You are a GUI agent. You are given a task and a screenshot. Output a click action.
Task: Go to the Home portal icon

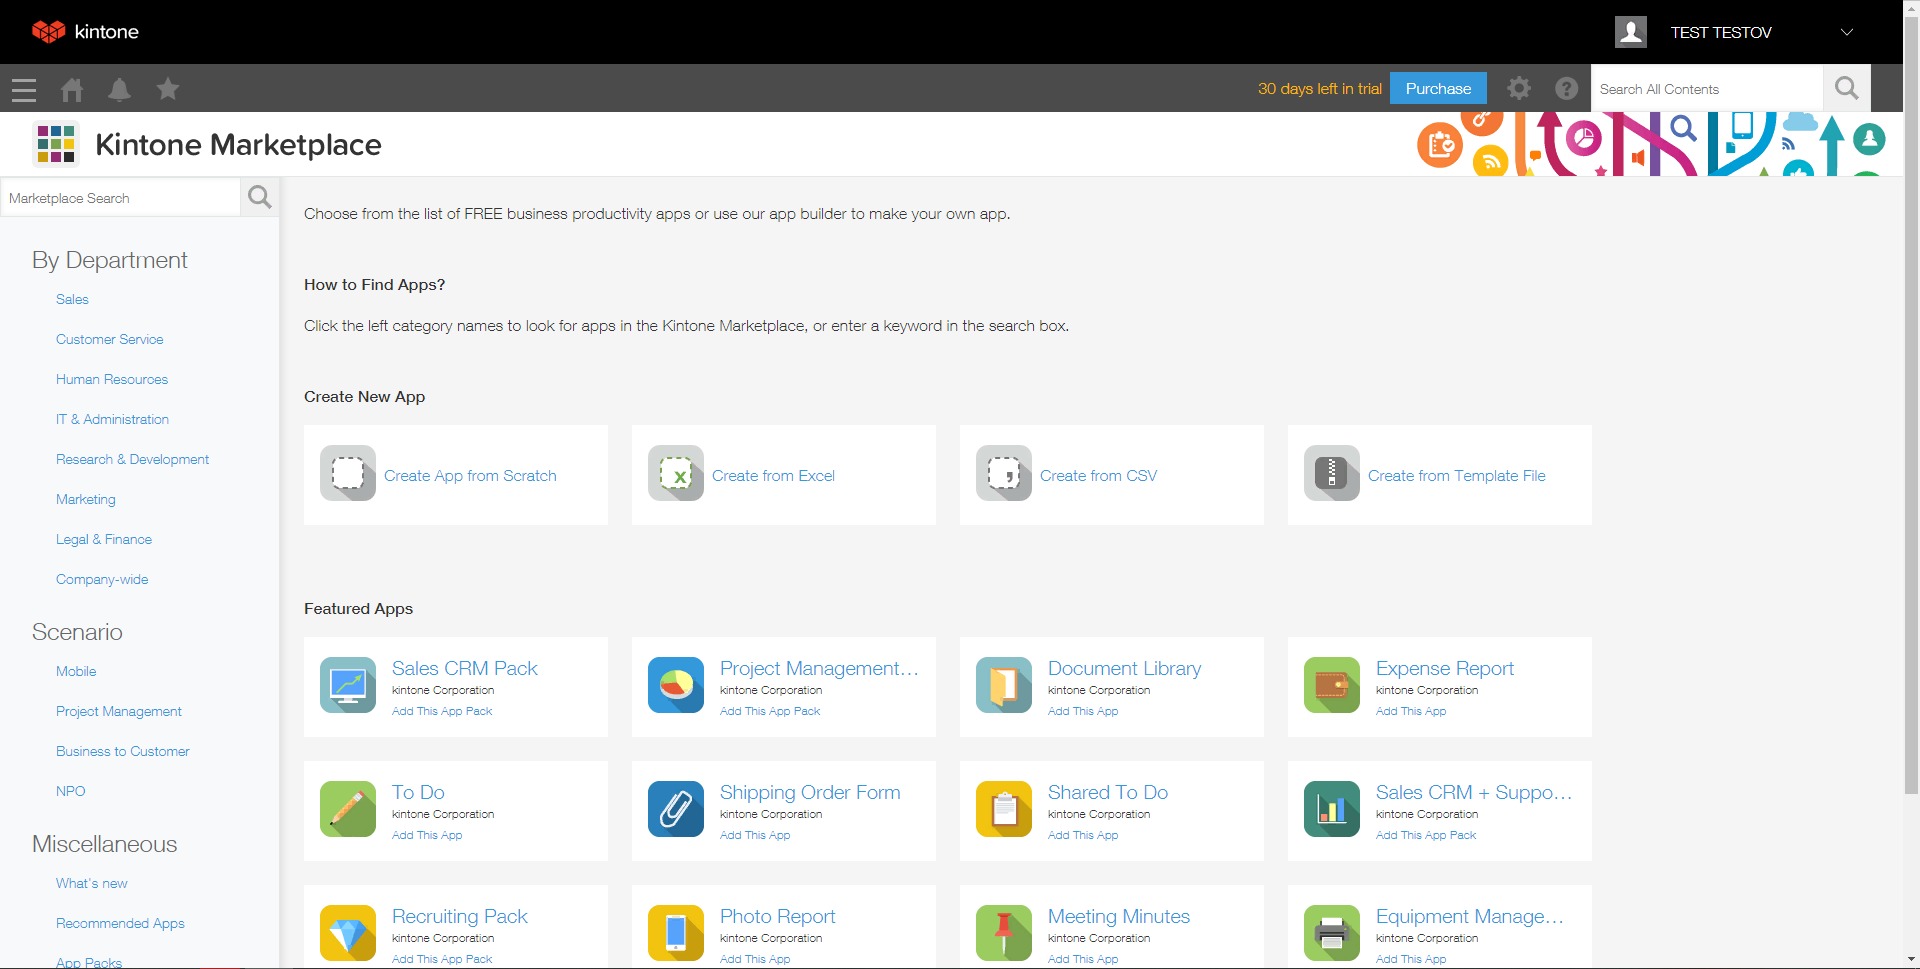click(72, 90)
